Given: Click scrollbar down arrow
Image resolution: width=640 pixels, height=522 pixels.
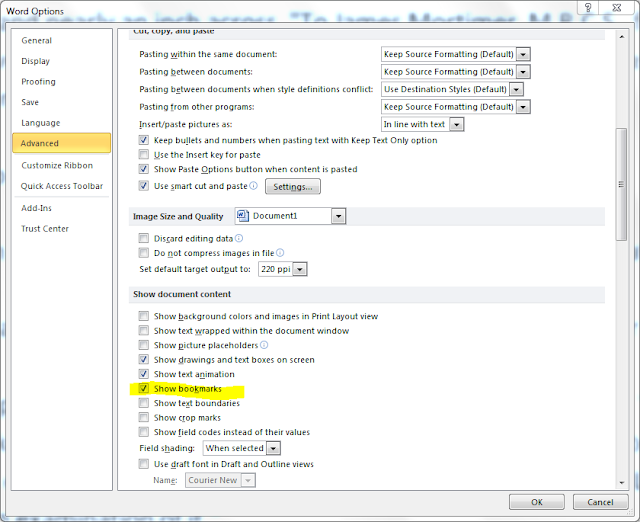Looking at the screenshot, I should tap(621, 482).
